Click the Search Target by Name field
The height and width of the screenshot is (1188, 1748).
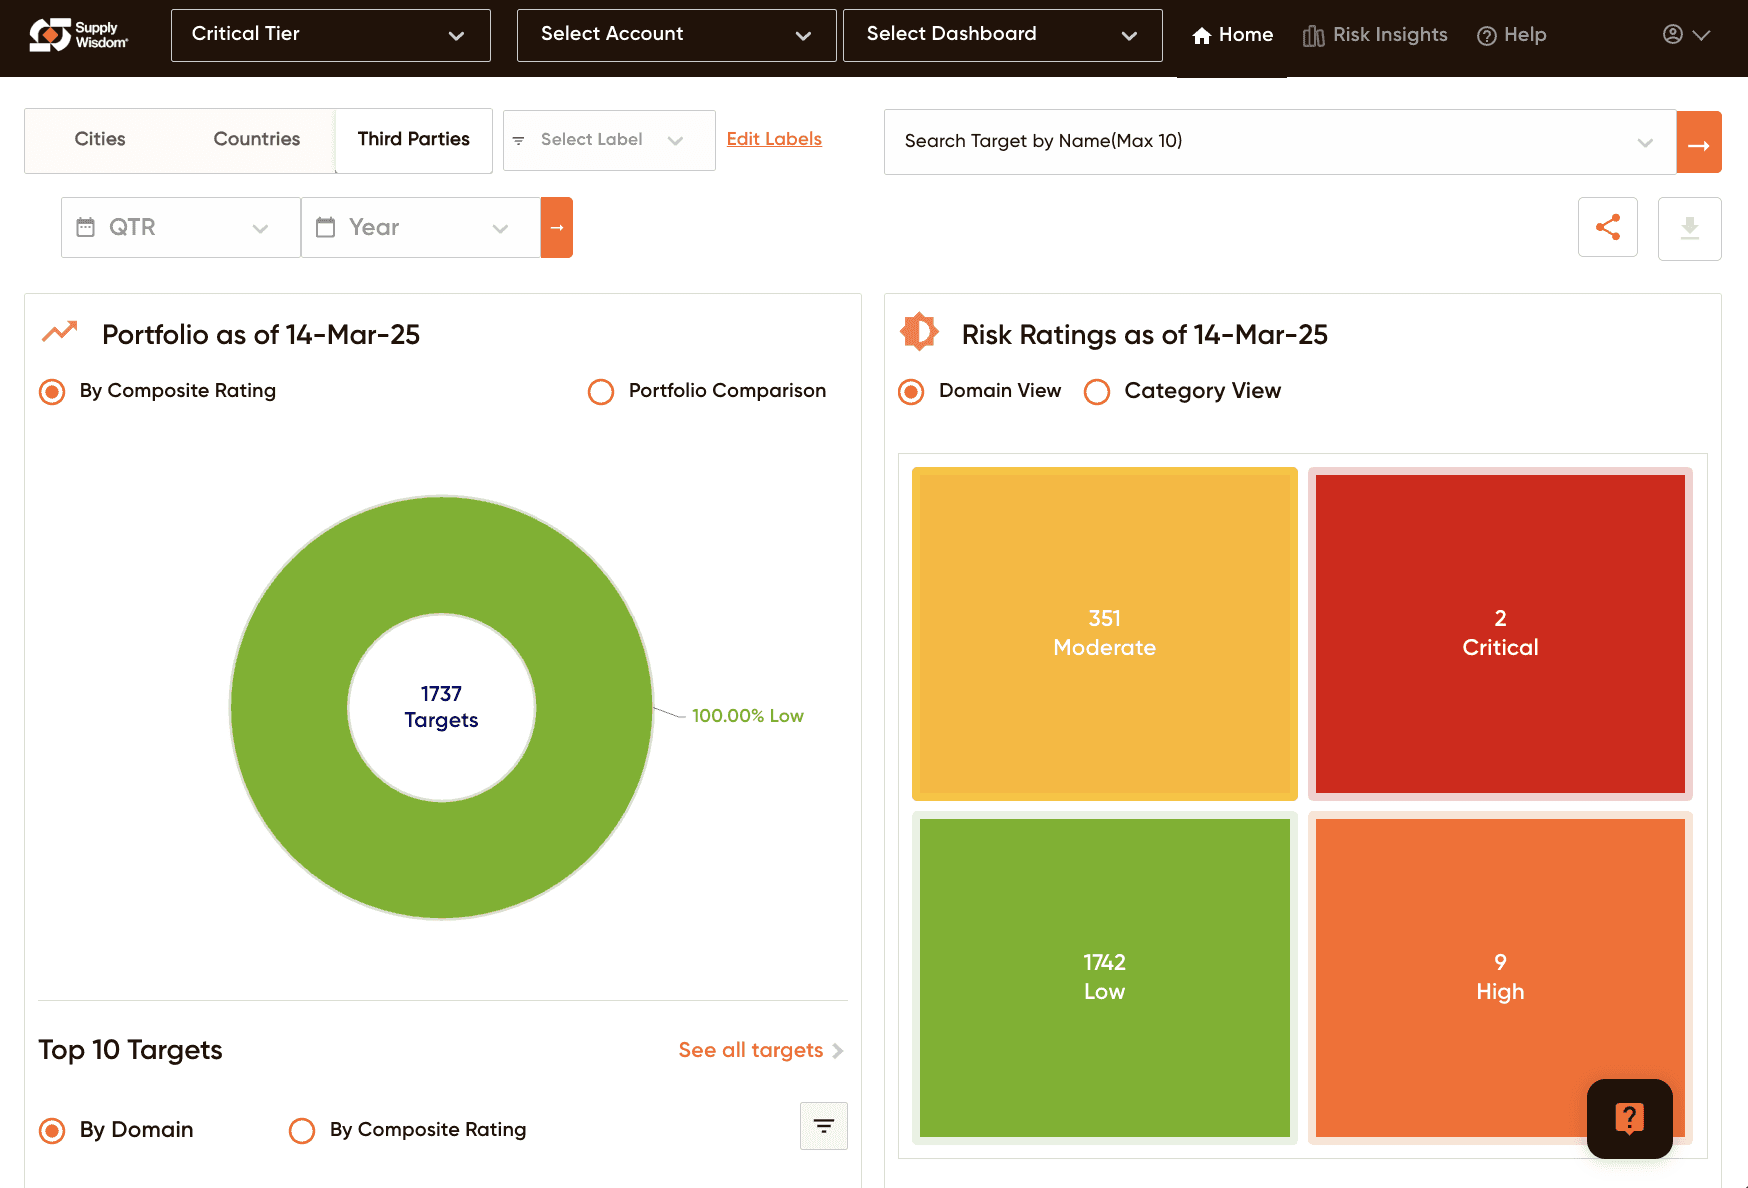click(x=1280, y=142)
